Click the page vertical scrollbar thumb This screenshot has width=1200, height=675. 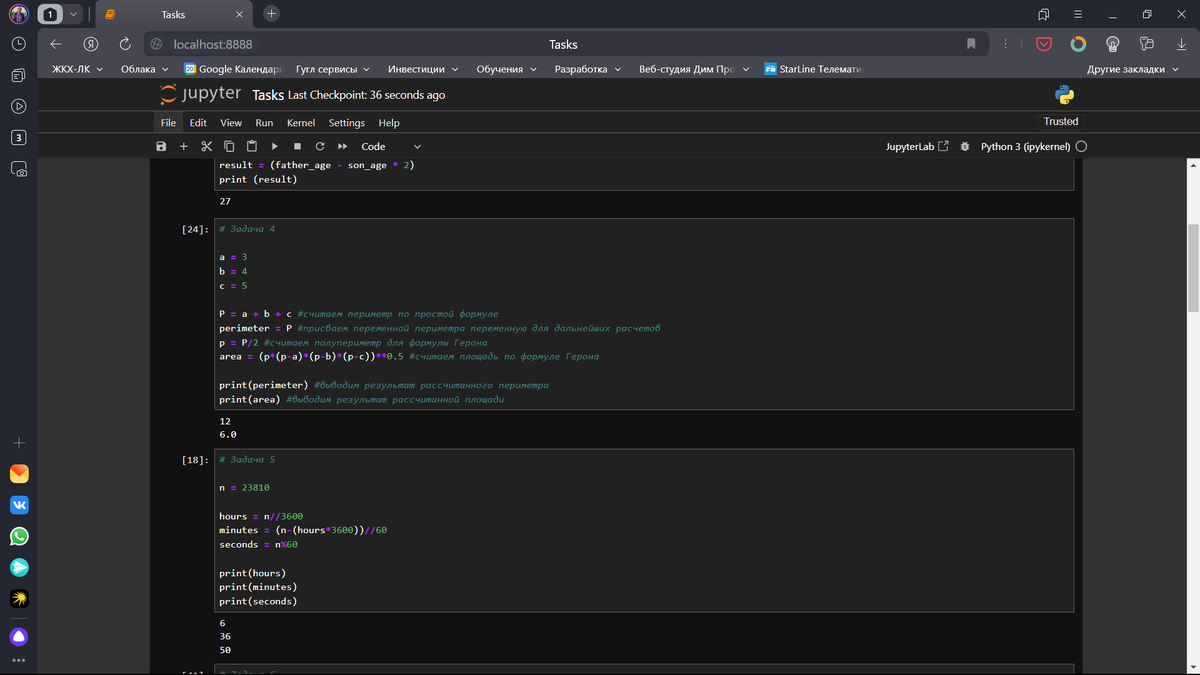tap(1192, 268)
